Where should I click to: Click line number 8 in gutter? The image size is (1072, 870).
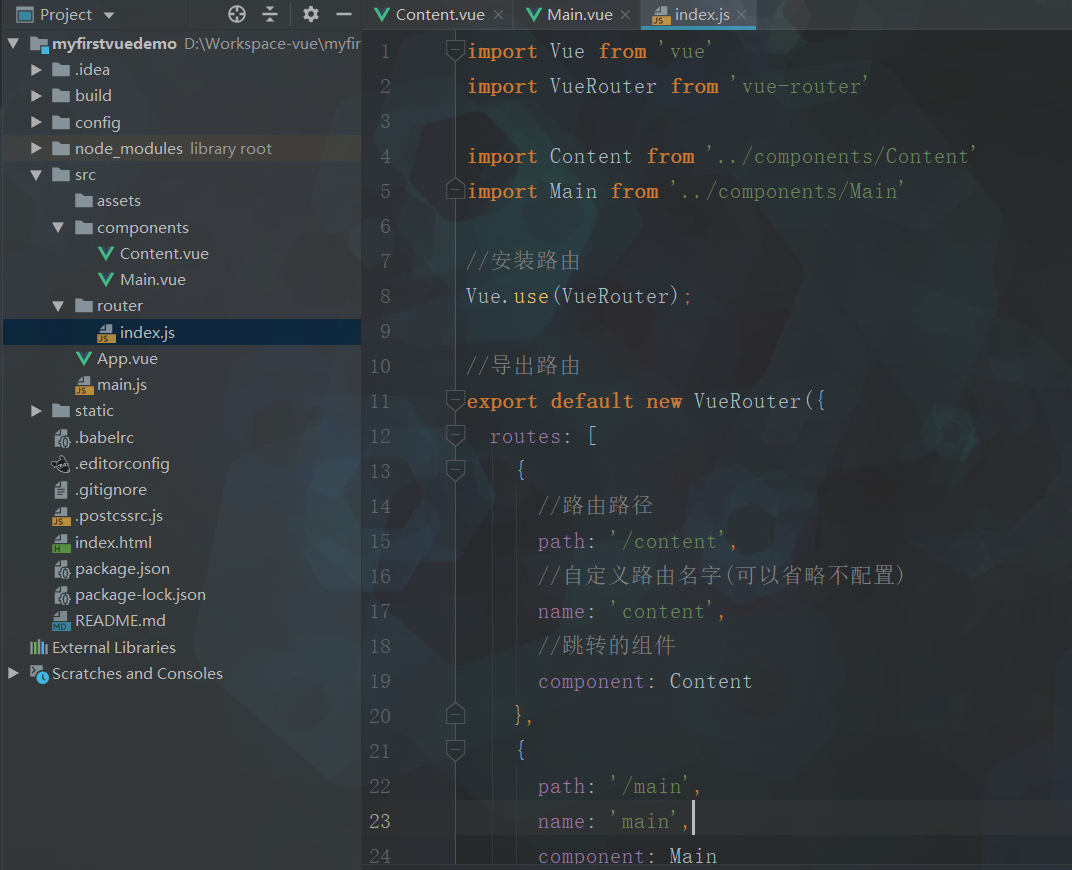(x=386, y=296)
